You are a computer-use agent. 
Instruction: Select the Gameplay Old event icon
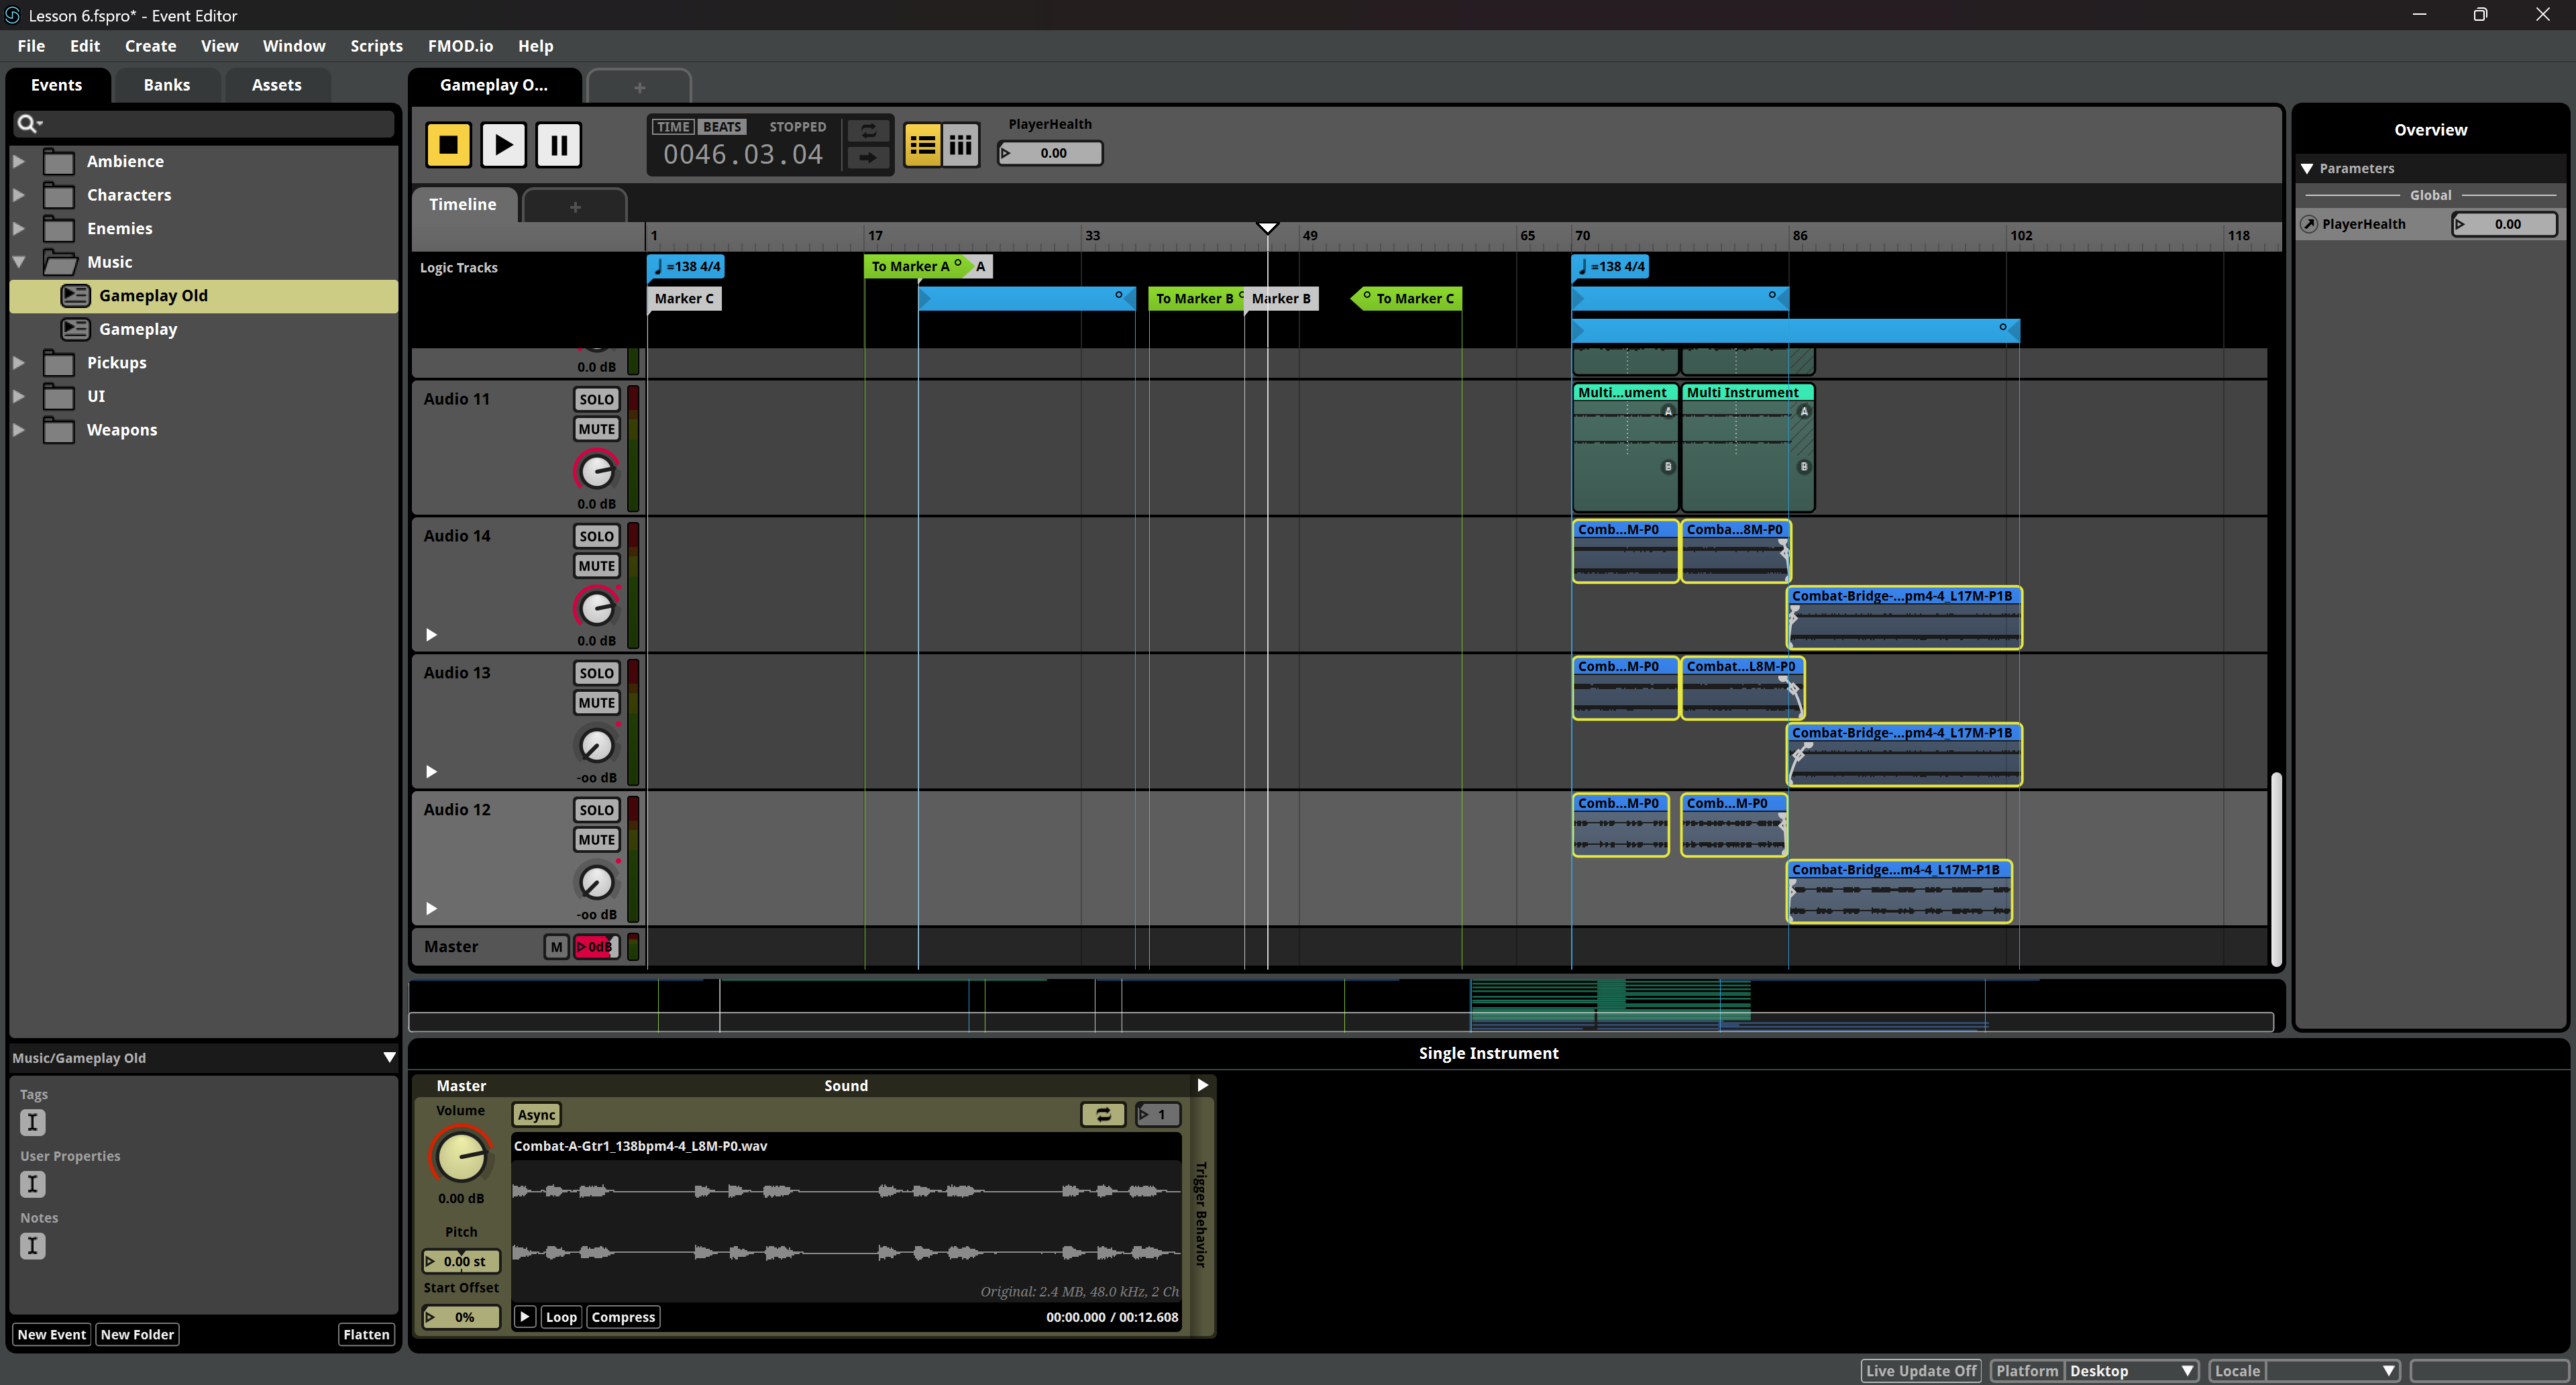click(x=75, y=296)
